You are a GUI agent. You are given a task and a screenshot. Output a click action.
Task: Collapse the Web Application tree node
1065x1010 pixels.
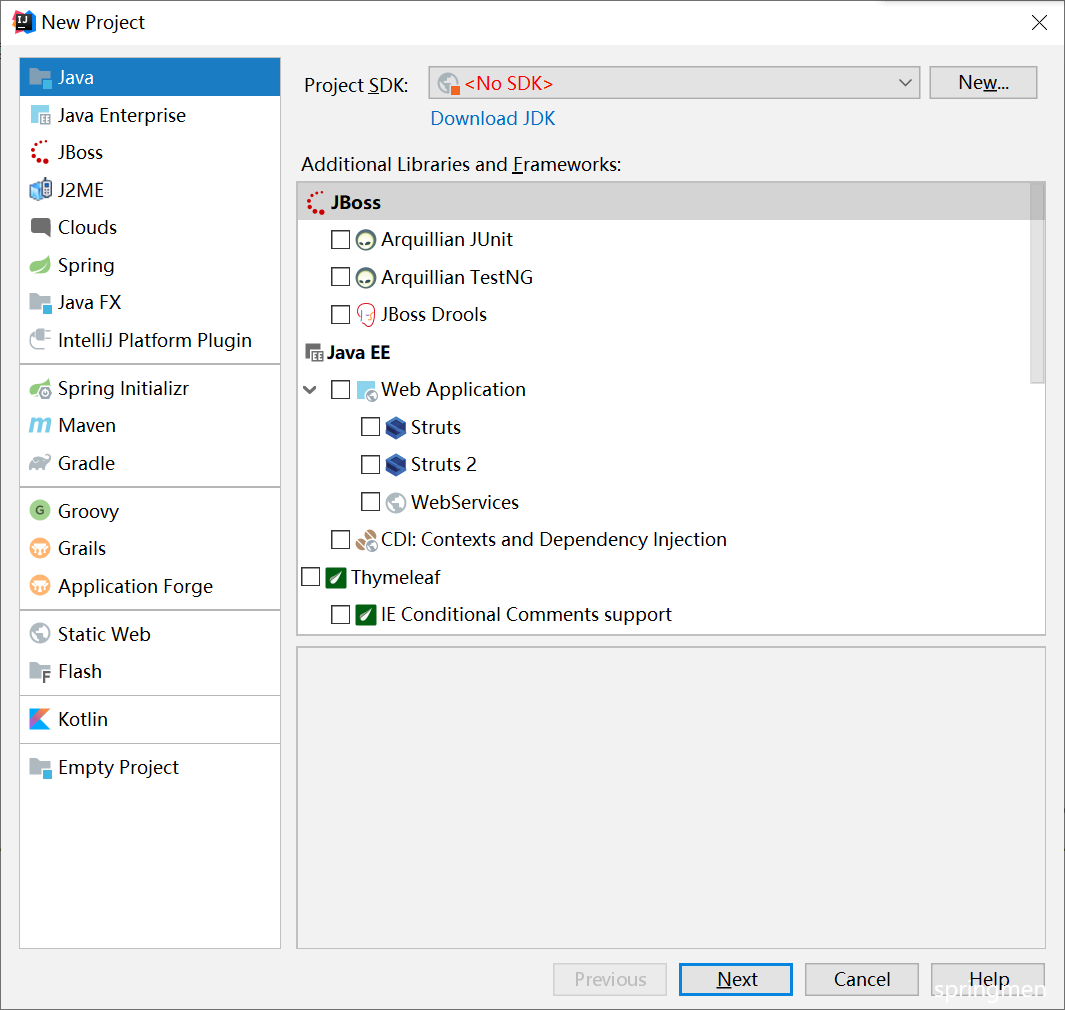pyautogui.click(x=310, y=390)
